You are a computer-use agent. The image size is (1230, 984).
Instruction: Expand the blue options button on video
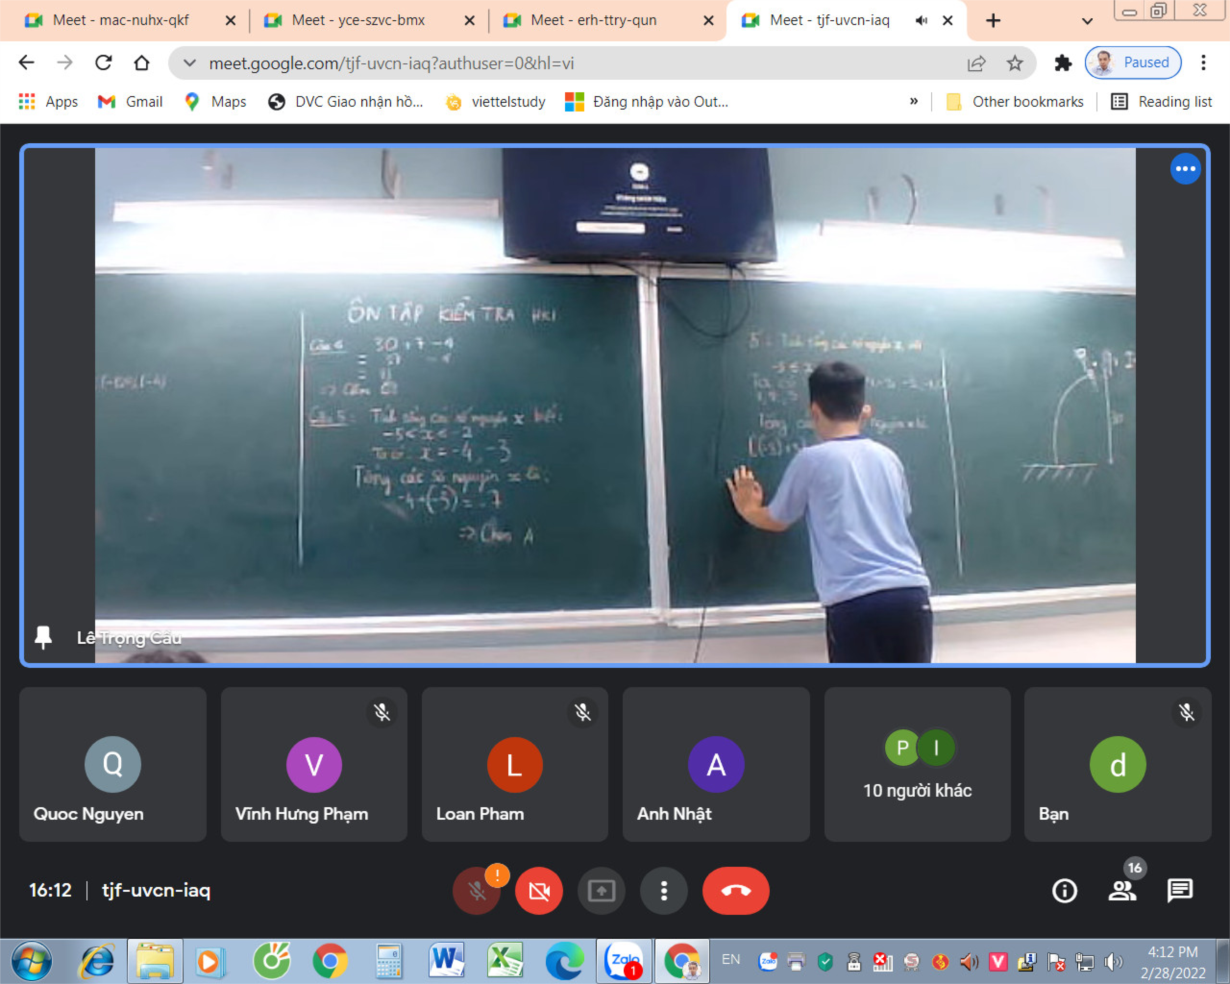point(1185,169)
